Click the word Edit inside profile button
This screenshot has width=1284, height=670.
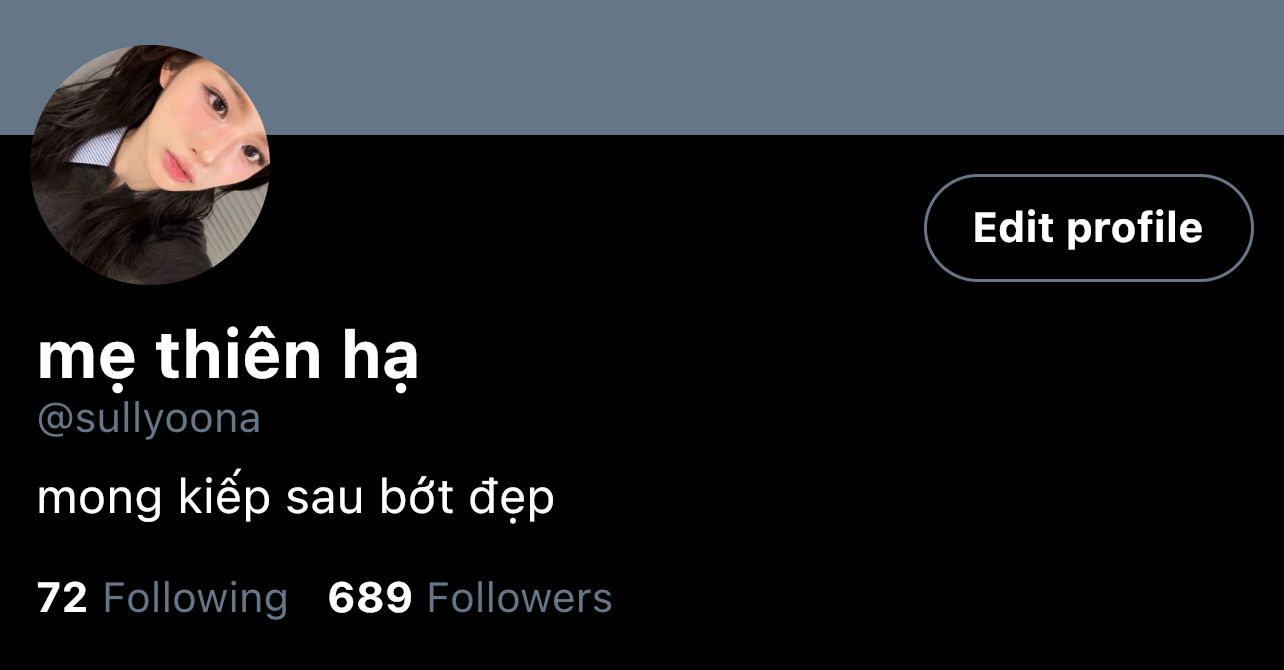(x=1014, y=228)
